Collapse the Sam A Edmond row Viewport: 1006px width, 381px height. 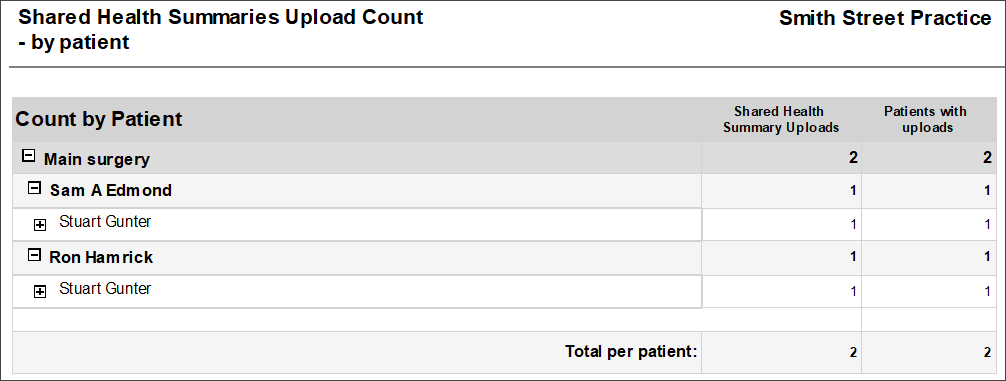point(35,189)
